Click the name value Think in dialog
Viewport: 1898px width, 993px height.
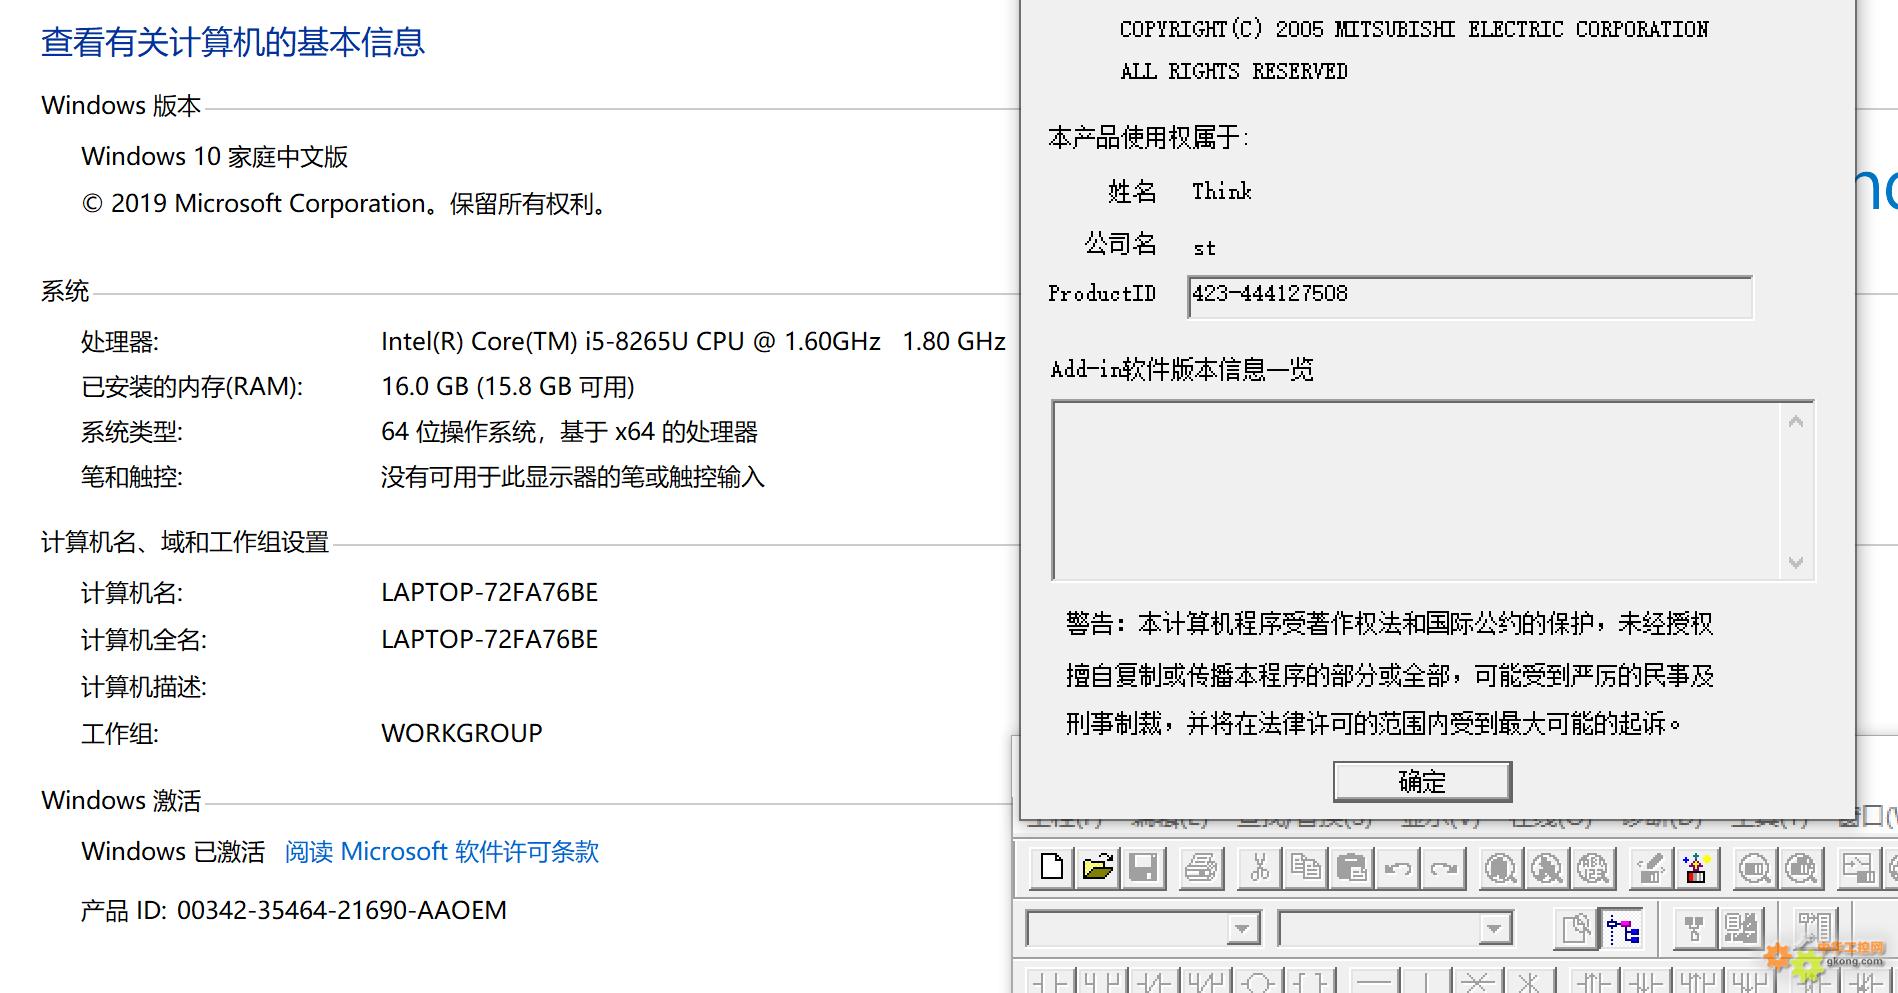pos(1222,191)
